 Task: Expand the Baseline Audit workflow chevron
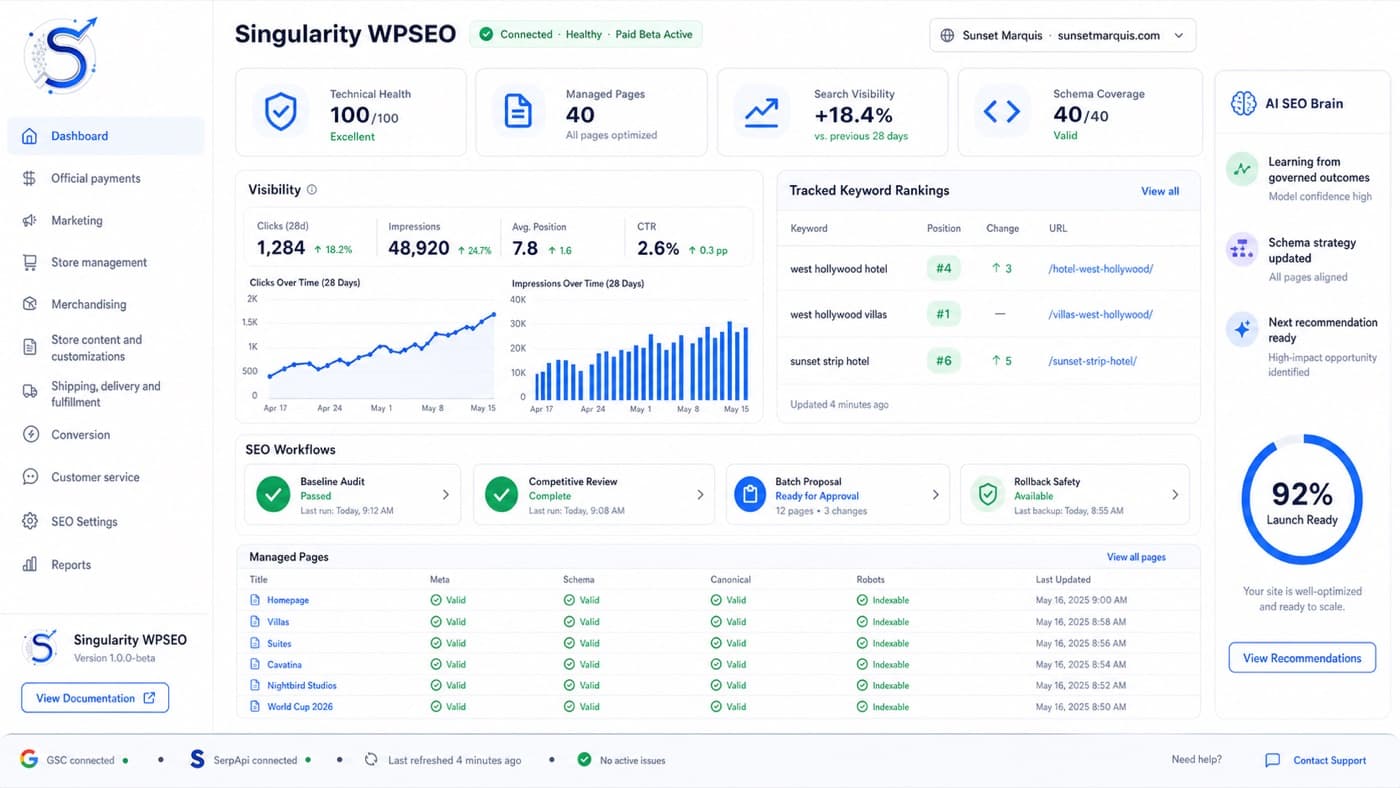pyautogui.click(x=446, y=494)
